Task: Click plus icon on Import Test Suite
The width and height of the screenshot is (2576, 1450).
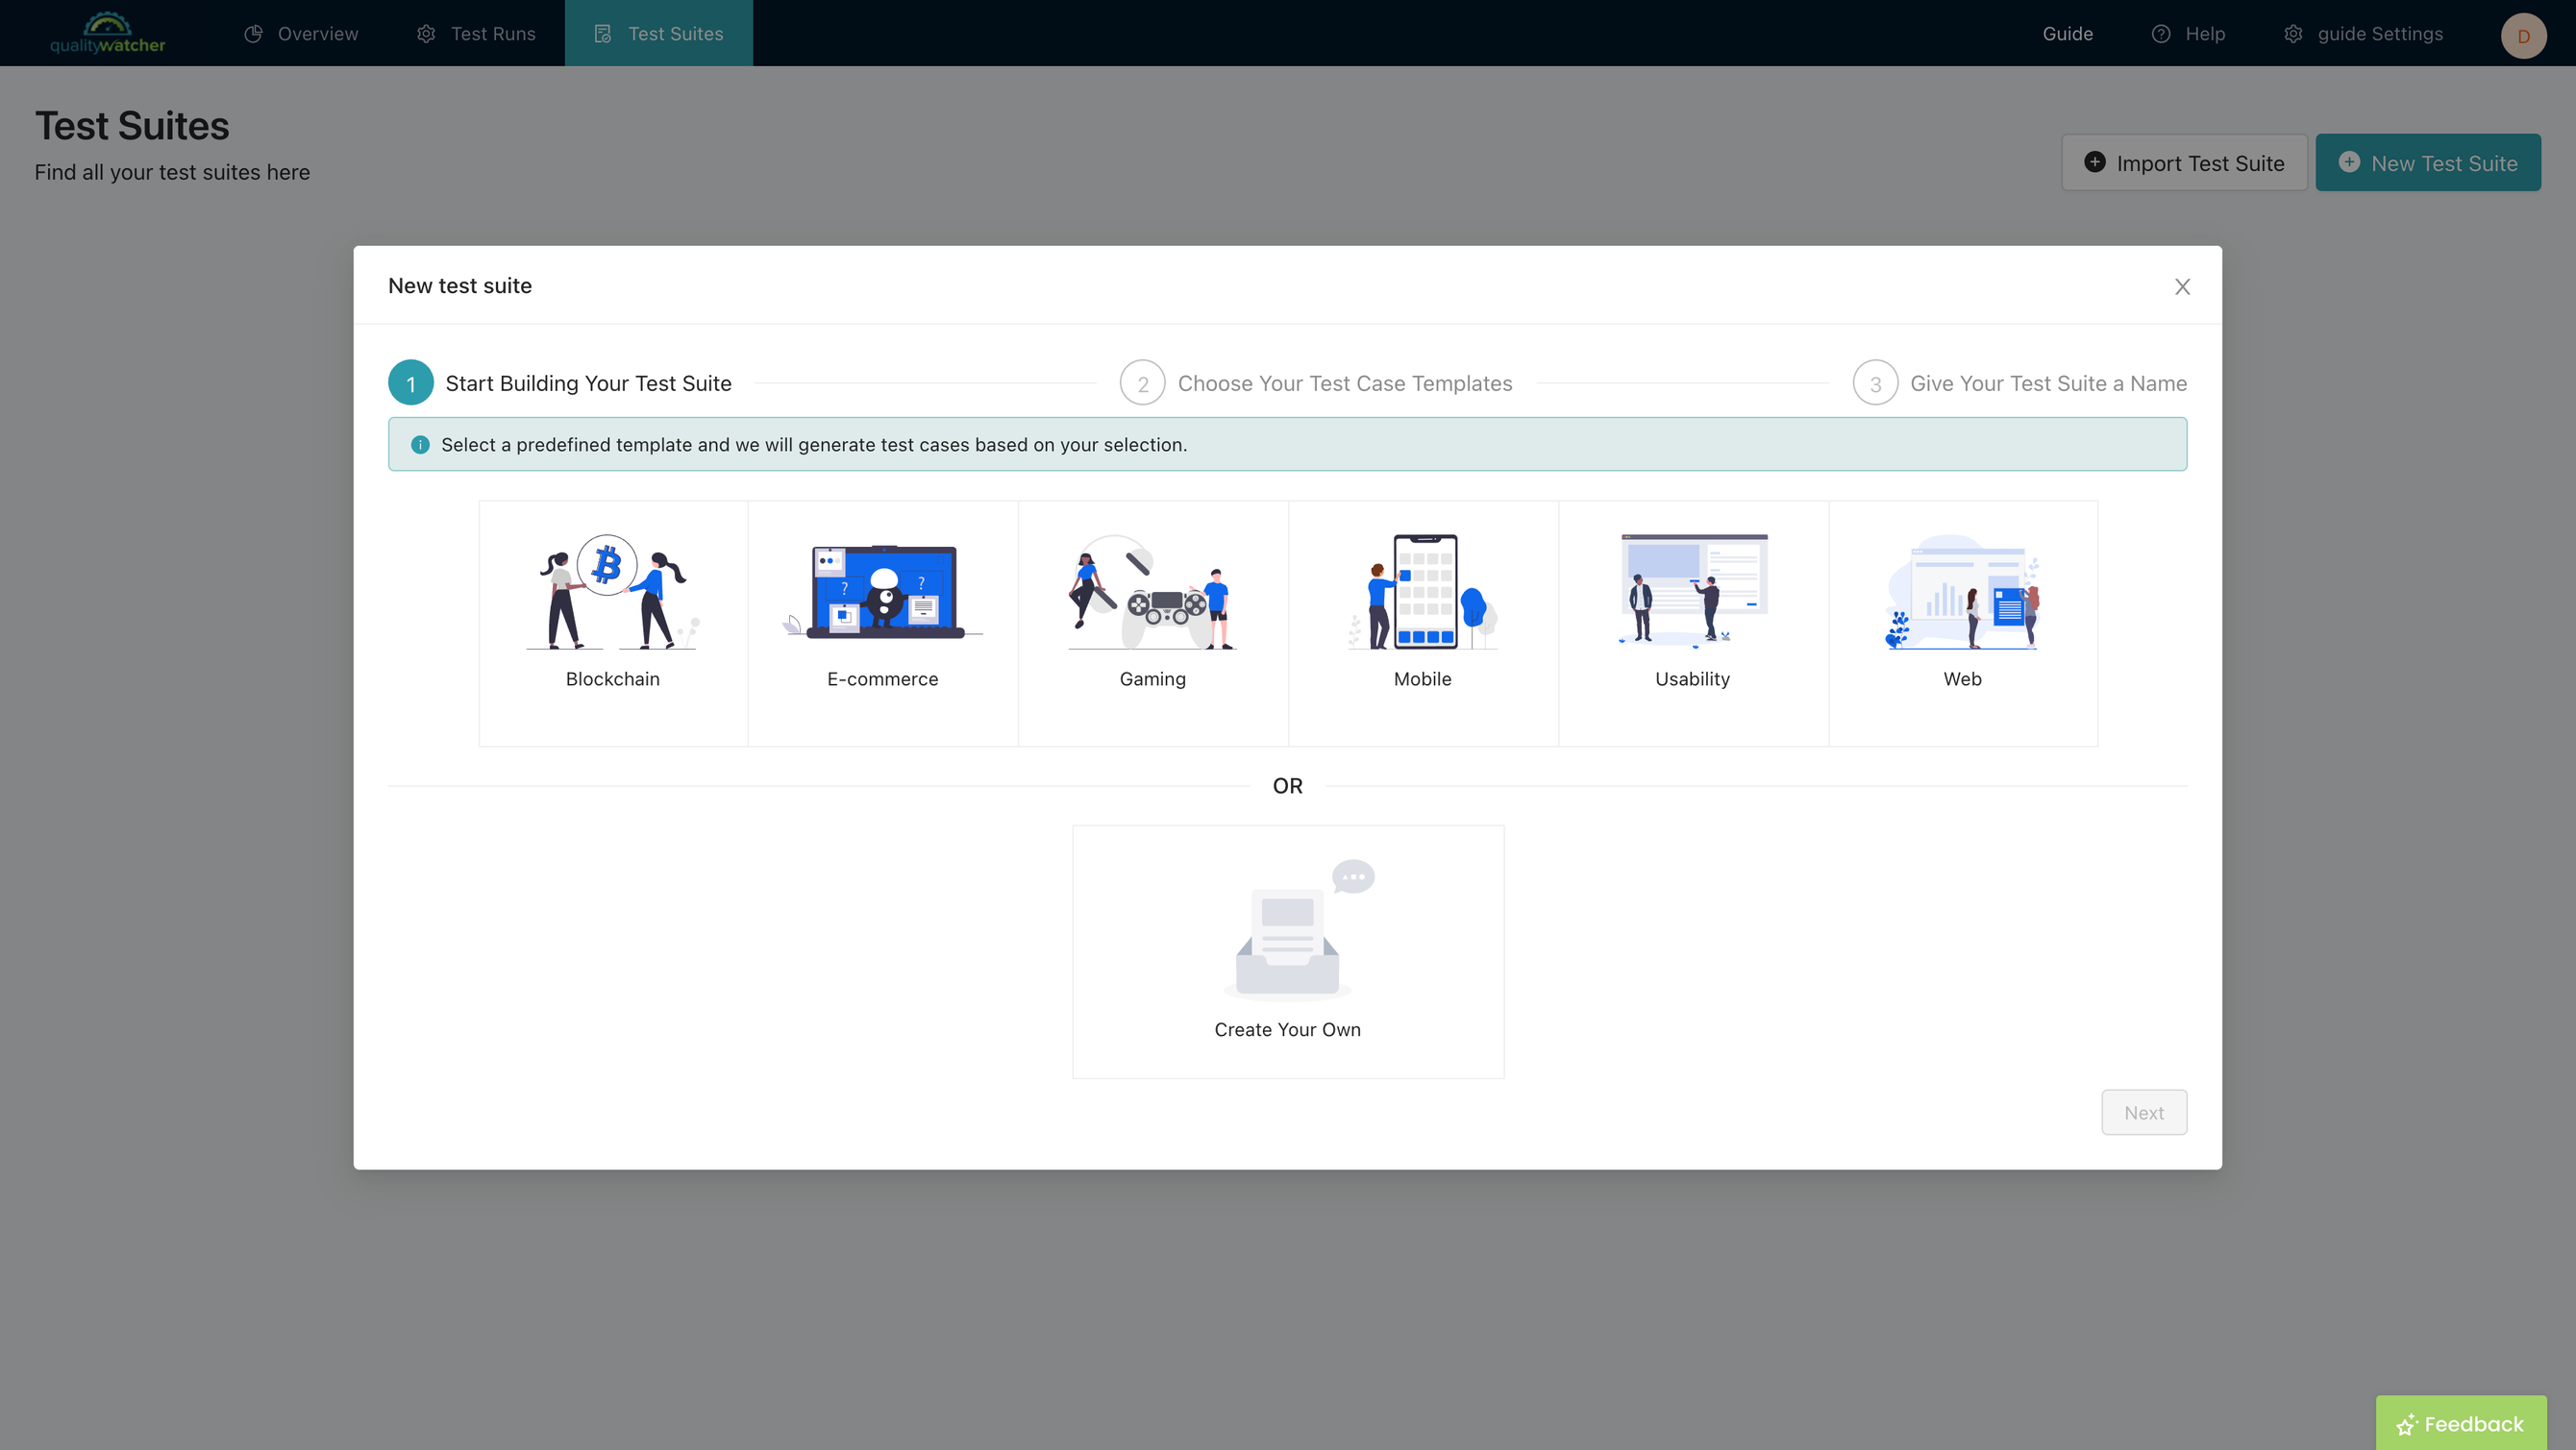Action: pos(2095,162)
